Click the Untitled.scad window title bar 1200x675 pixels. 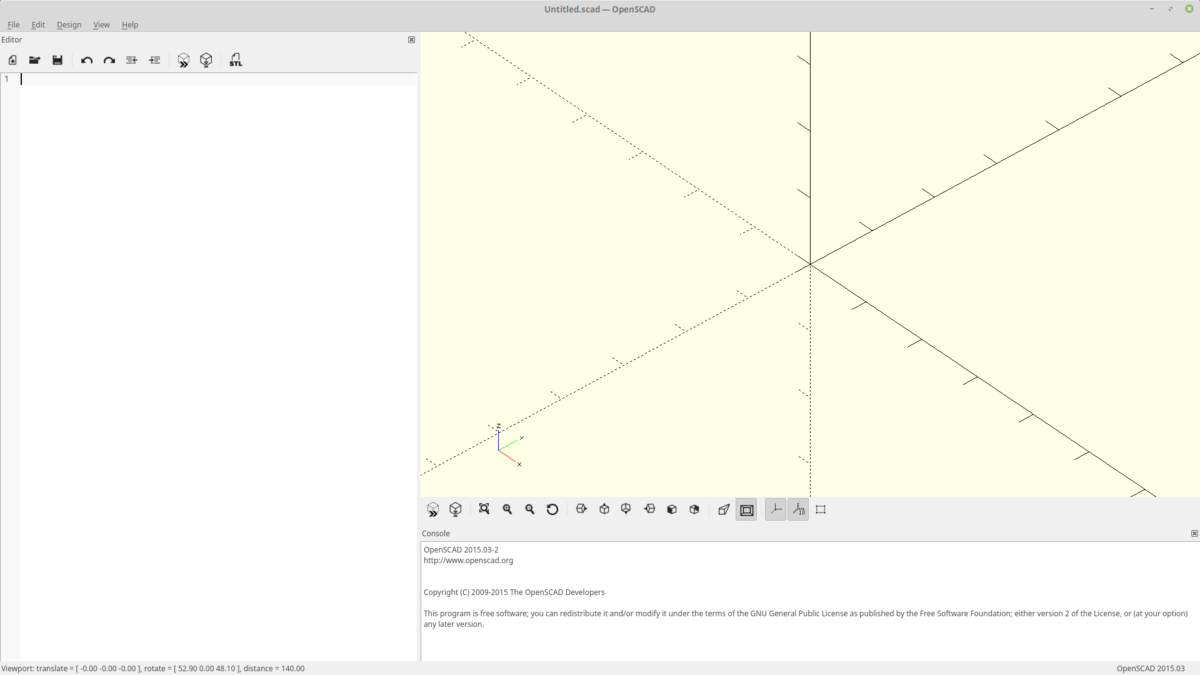point(600,9)
